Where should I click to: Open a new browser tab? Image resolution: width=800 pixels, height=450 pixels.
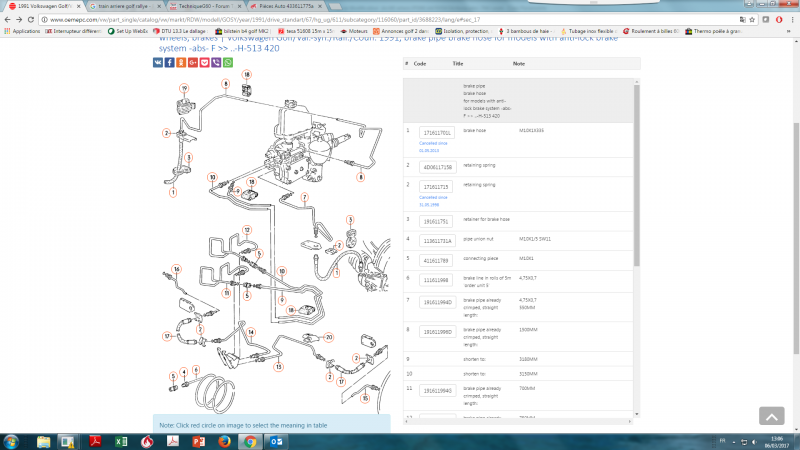(x=335, y=6)
